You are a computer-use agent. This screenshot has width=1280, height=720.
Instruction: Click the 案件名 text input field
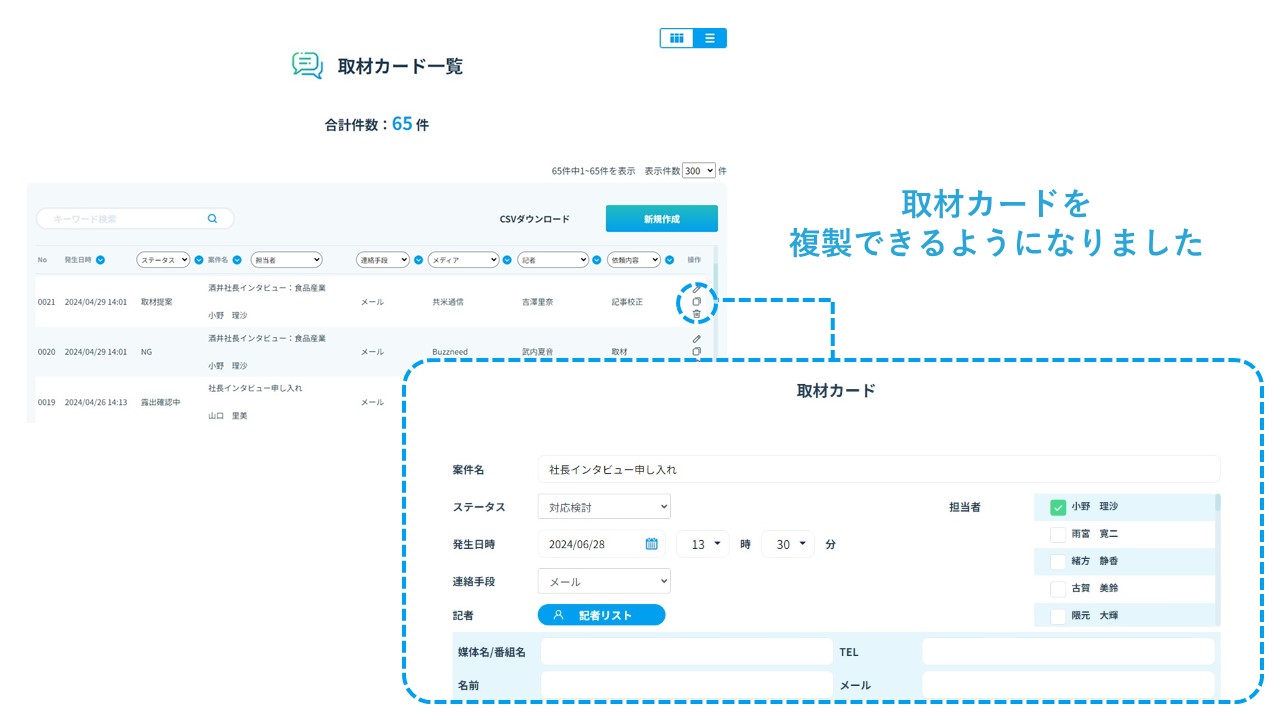[x=878, y=469]
